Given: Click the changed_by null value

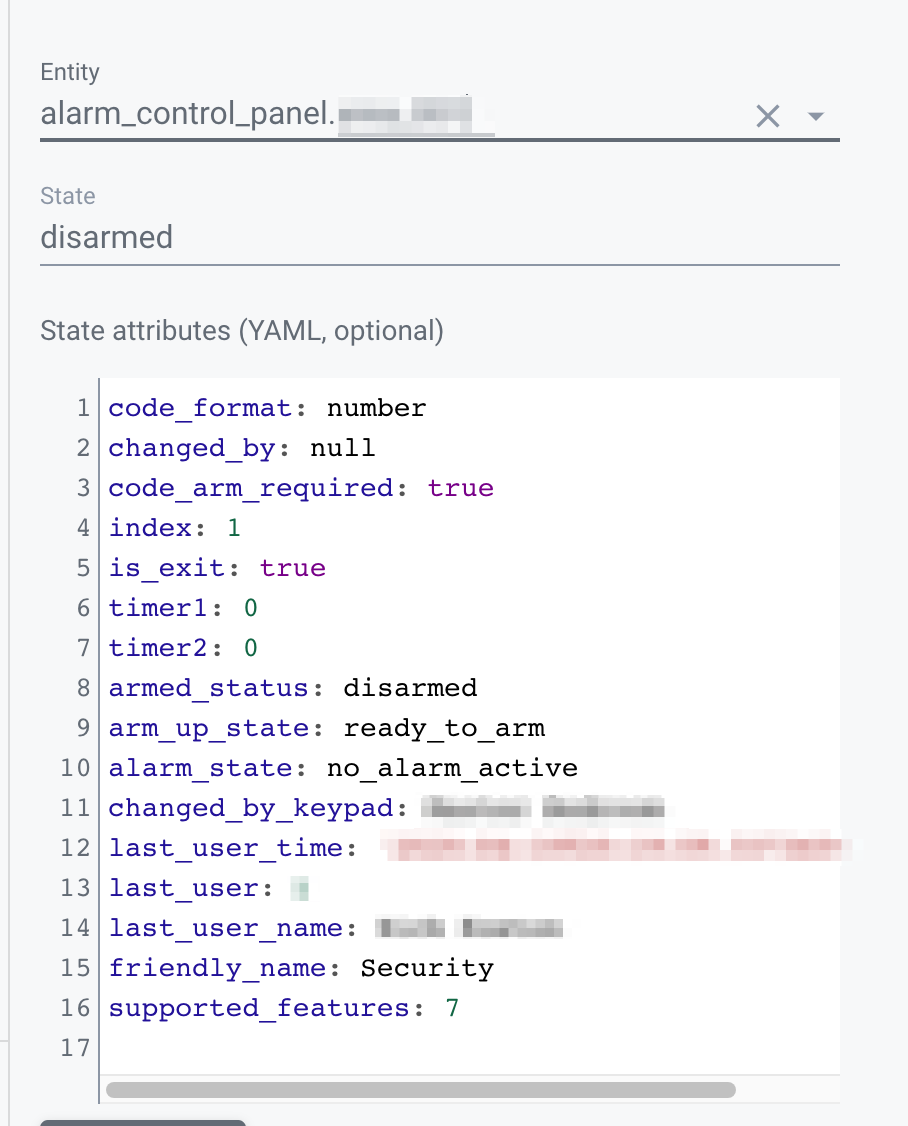Looking at the screenshot, I should [x=342, y=448].
